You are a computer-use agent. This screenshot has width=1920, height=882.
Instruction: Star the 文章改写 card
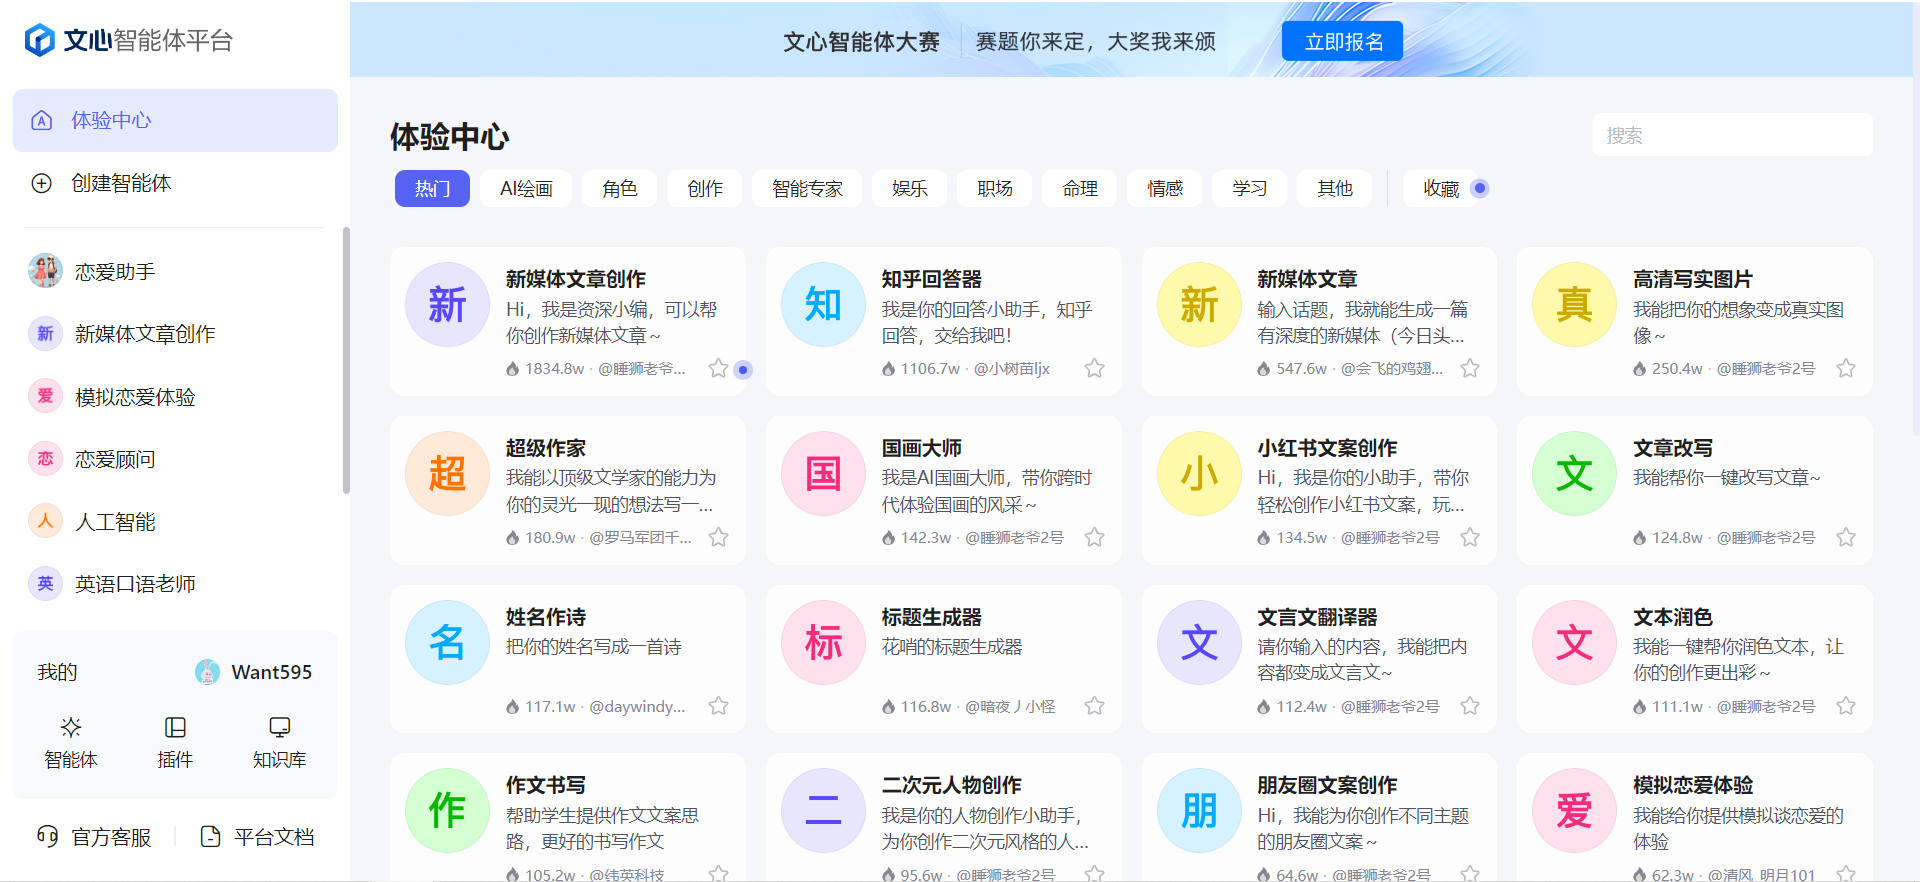[1846, 537]
